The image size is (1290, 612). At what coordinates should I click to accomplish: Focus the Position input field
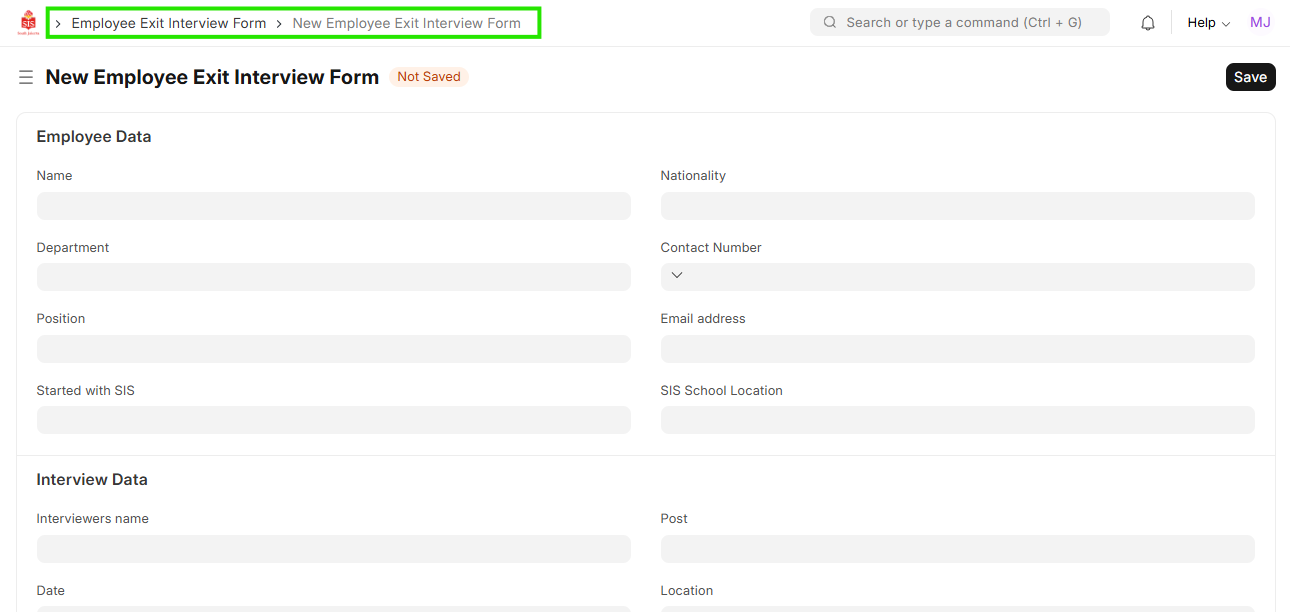coord(333,349)
